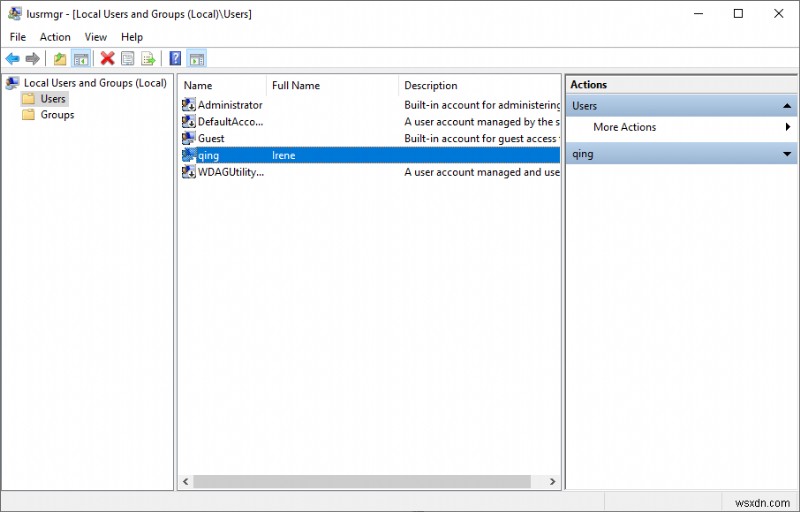800x512 pixels.
Task: Sort by Description column header
Action: 479,85
